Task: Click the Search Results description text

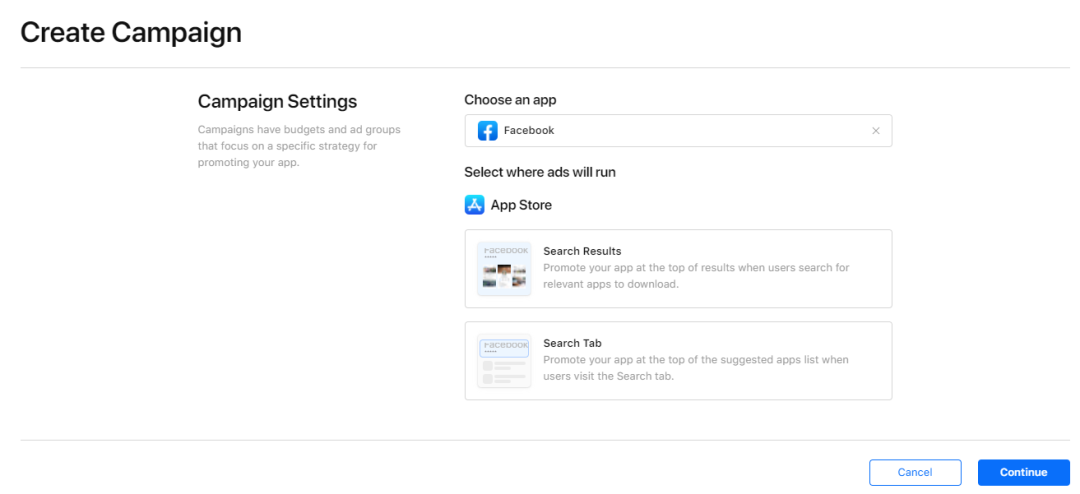Action: tap(695, 276)
